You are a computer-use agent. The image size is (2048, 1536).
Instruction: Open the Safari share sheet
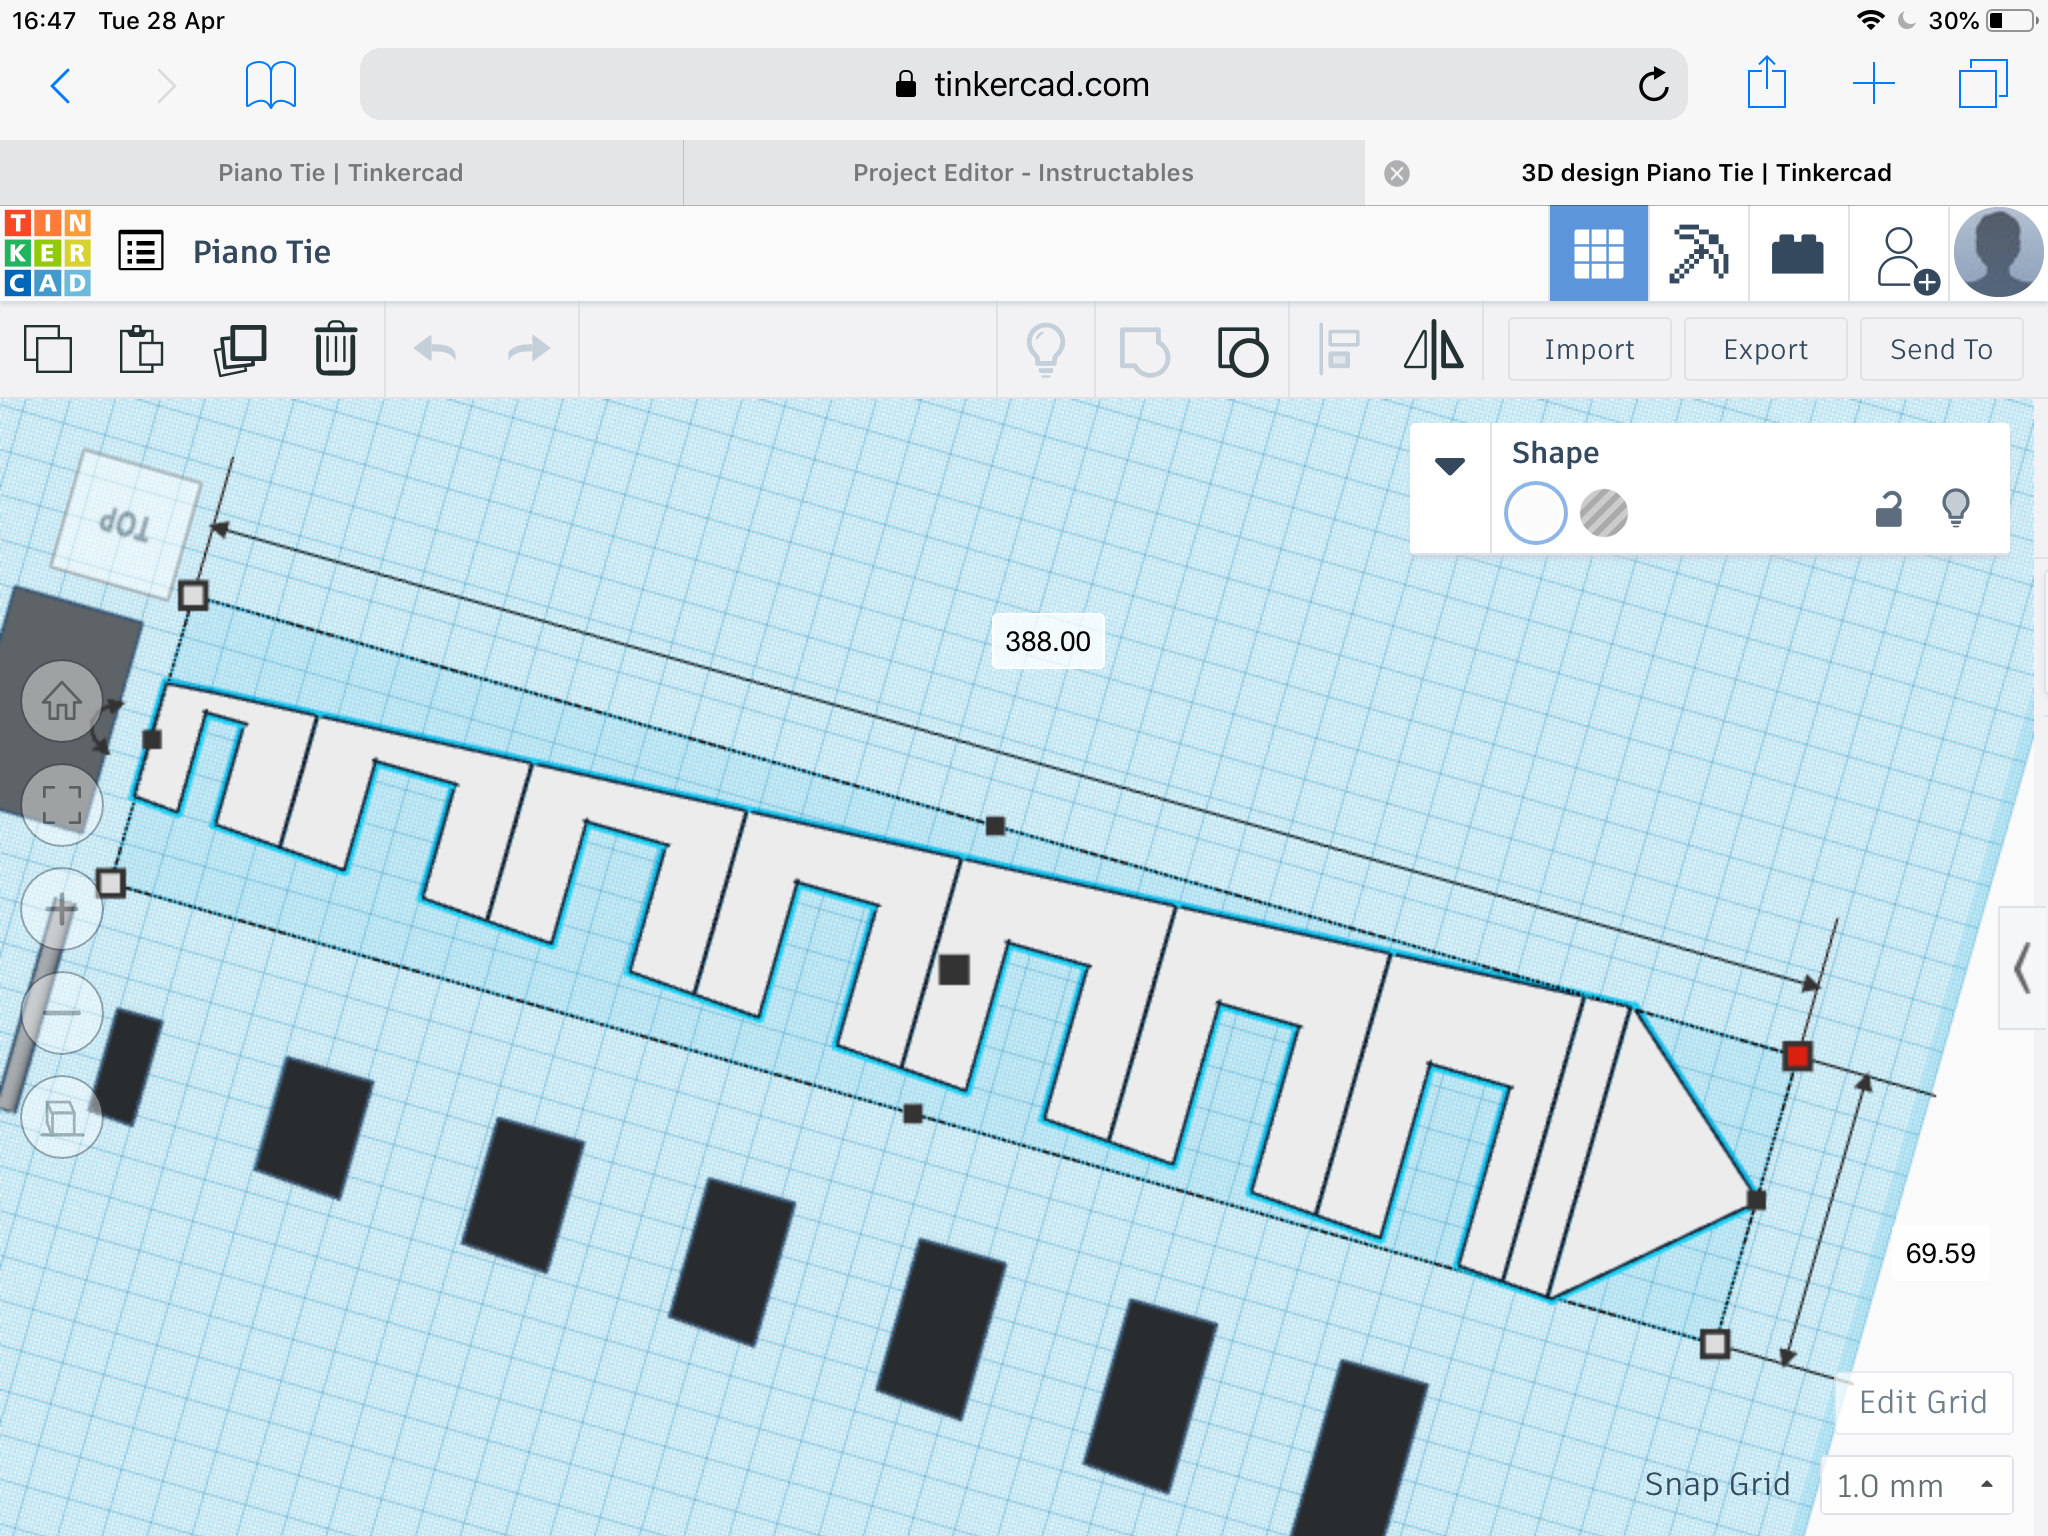point(1767,83)
